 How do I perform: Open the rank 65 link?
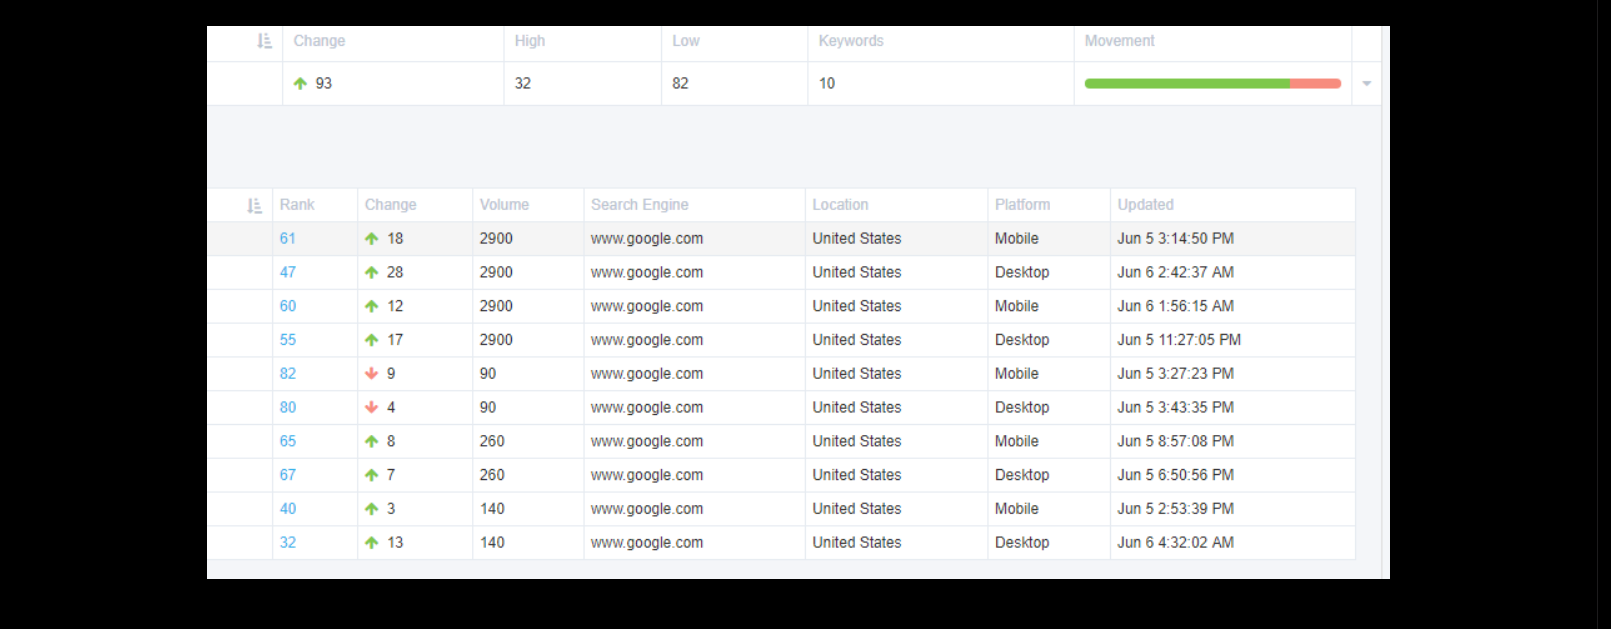pos(288,442)
